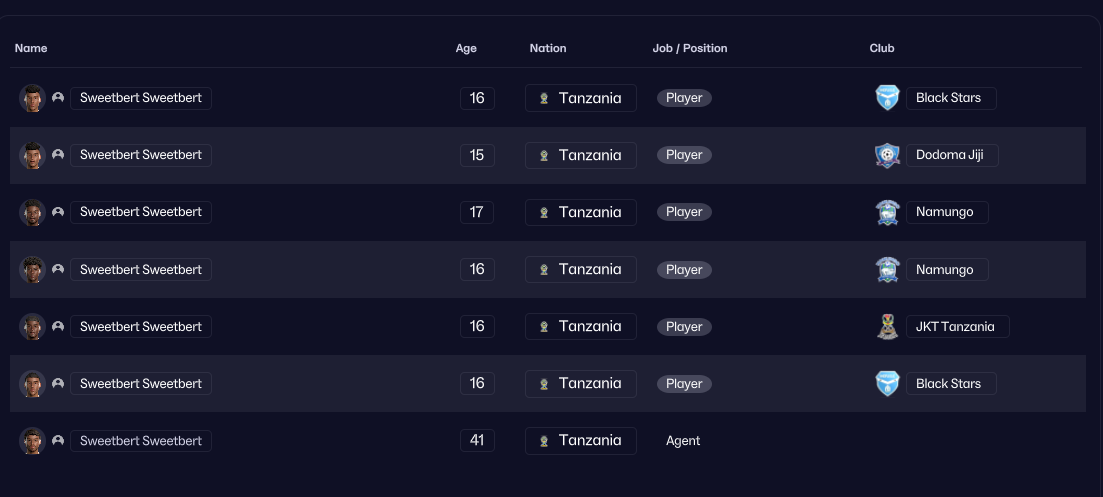
Task: Select Sweetbert Sweetbert name in Dodoma Jiji row
Action: [x=141, y=155]
